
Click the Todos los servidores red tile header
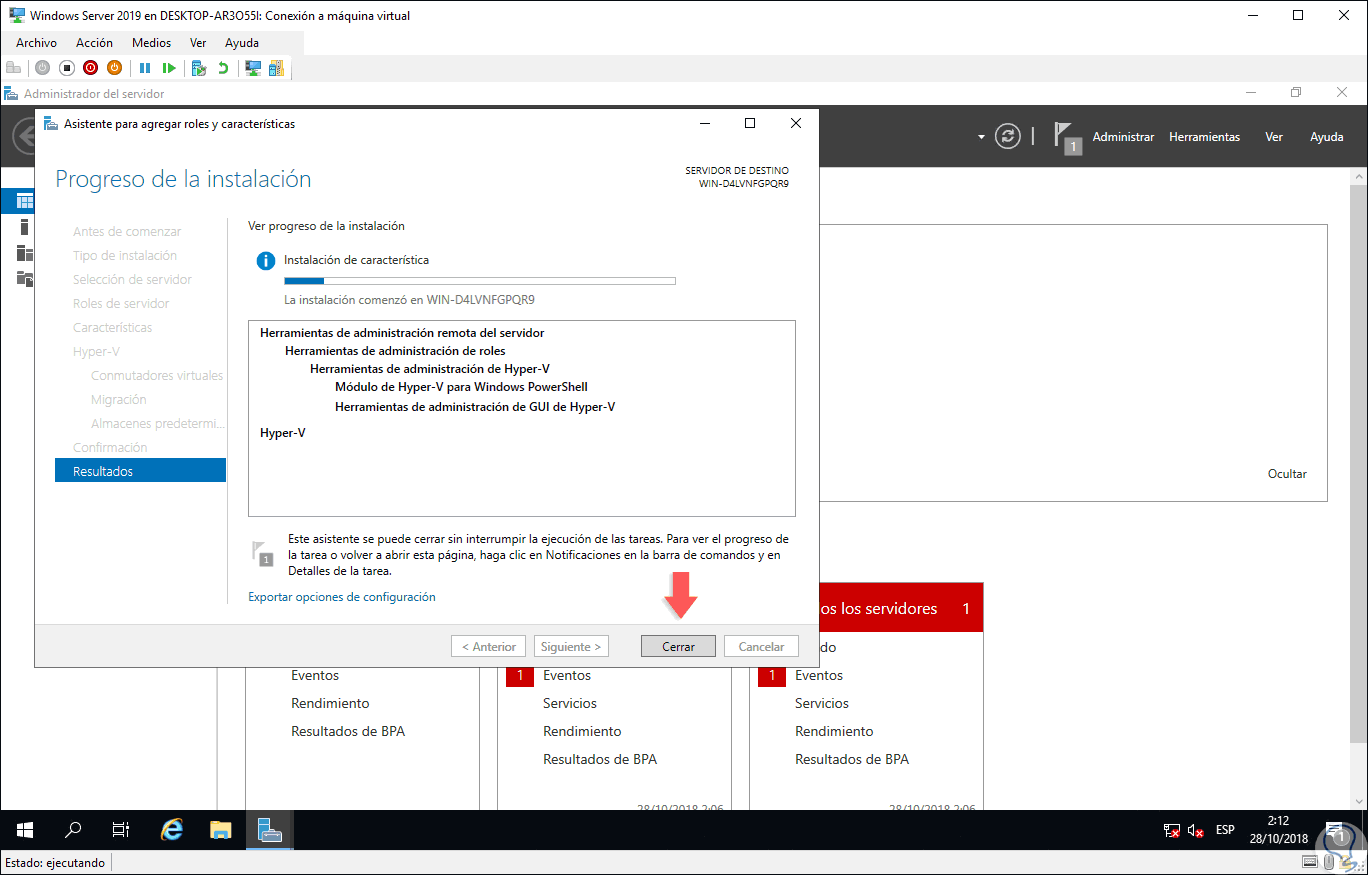(900, 608)
